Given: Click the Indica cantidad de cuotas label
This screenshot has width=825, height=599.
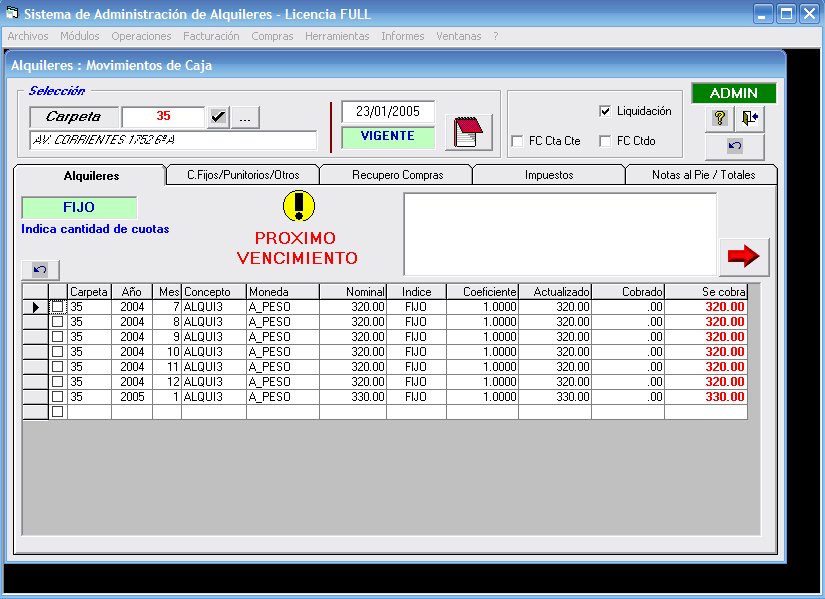Looking at the screenshot, I should [x=95, y=229].
